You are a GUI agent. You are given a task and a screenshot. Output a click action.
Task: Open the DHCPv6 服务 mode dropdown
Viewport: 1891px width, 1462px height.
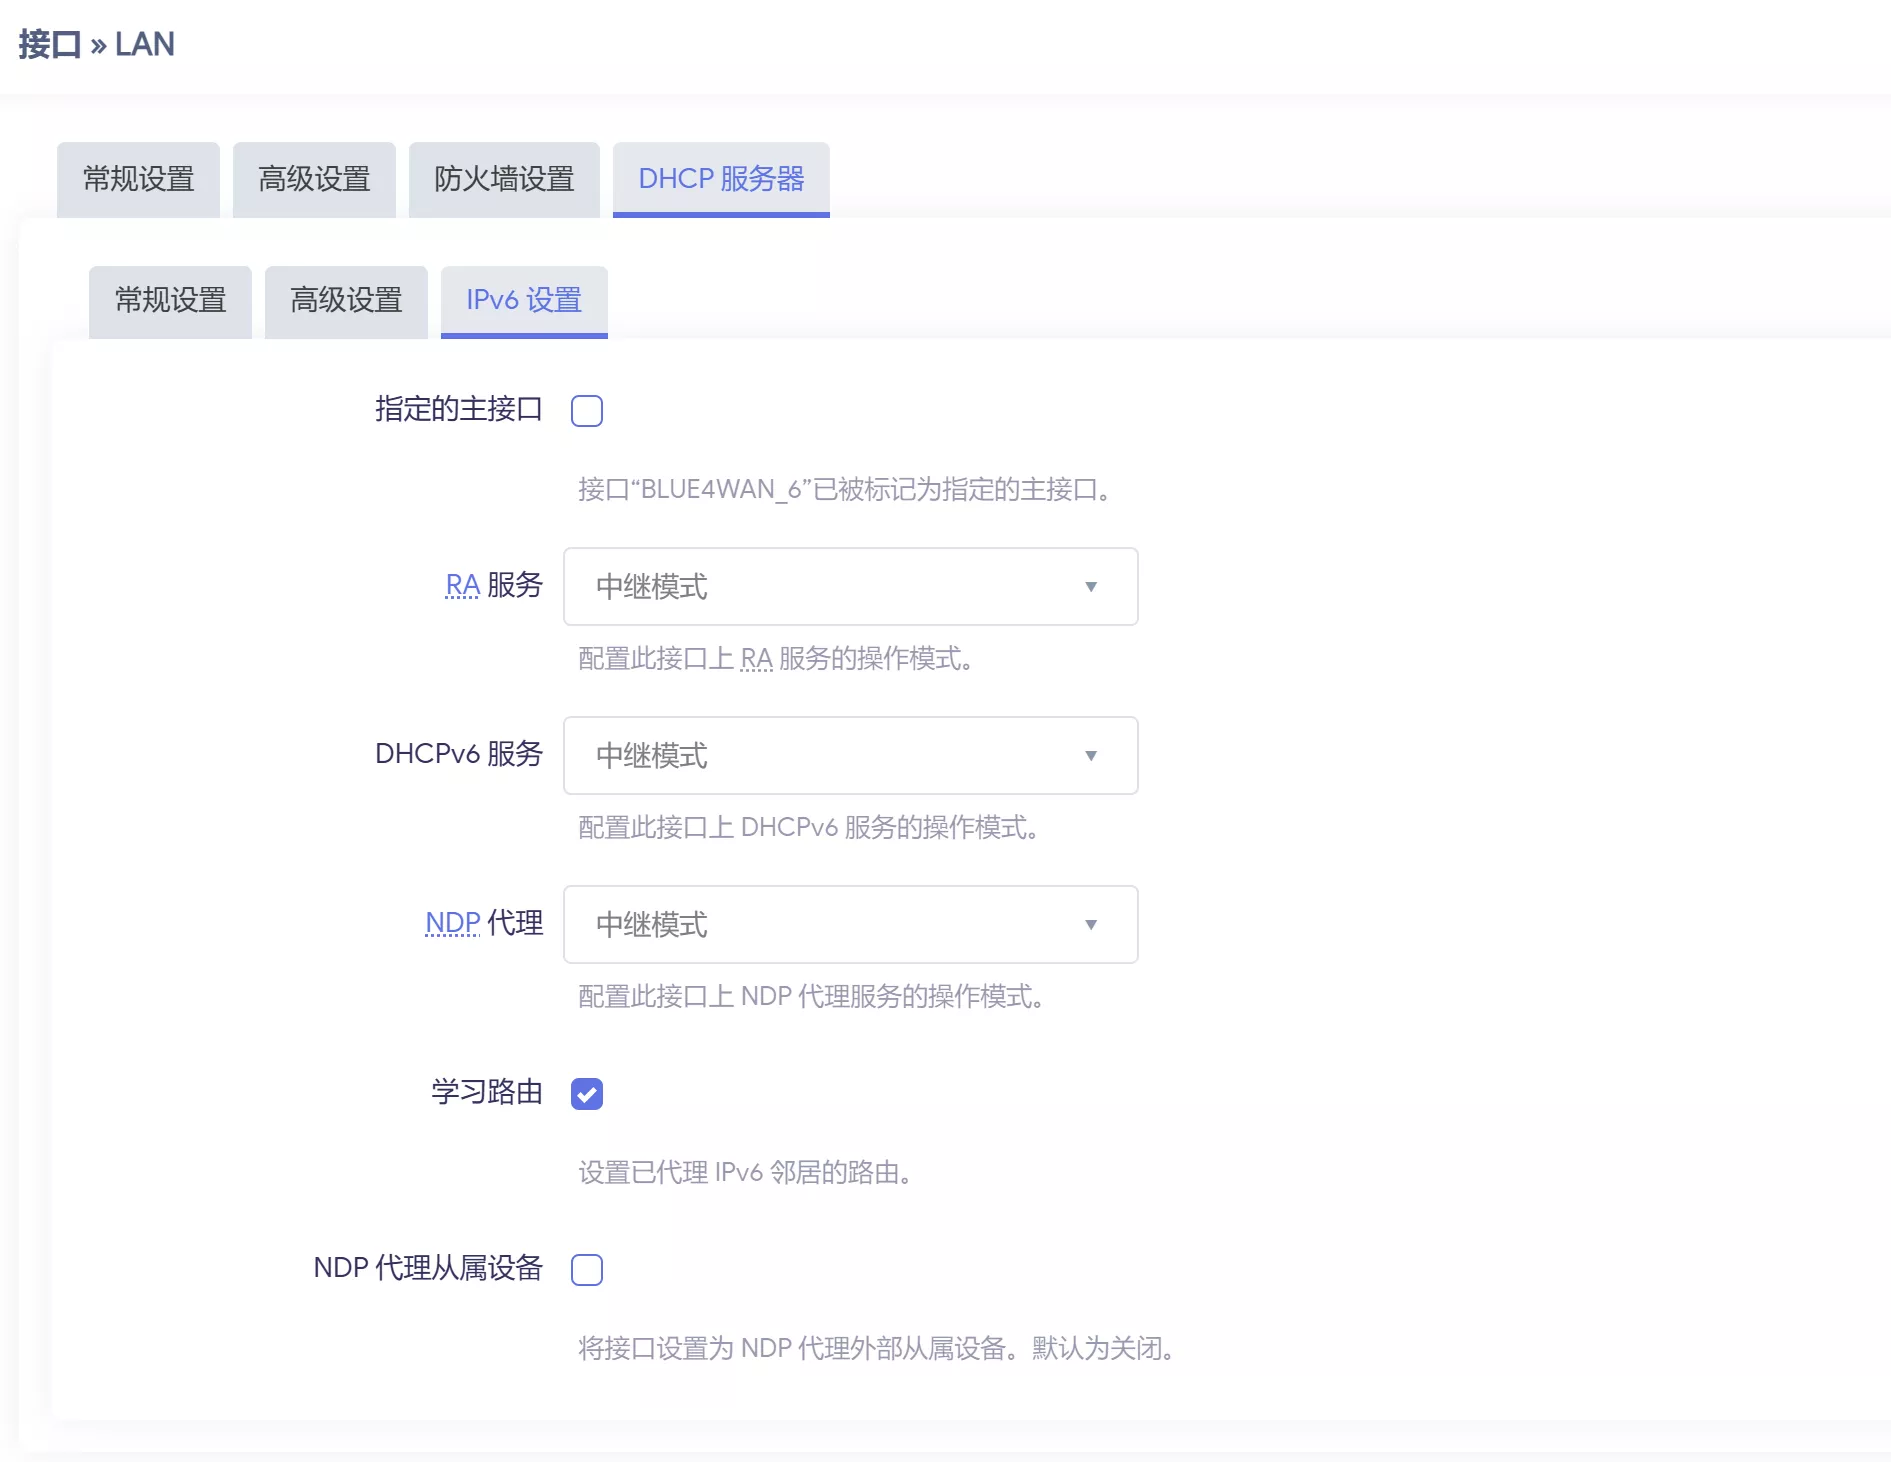pyautogui.click(x=849, y=756)
